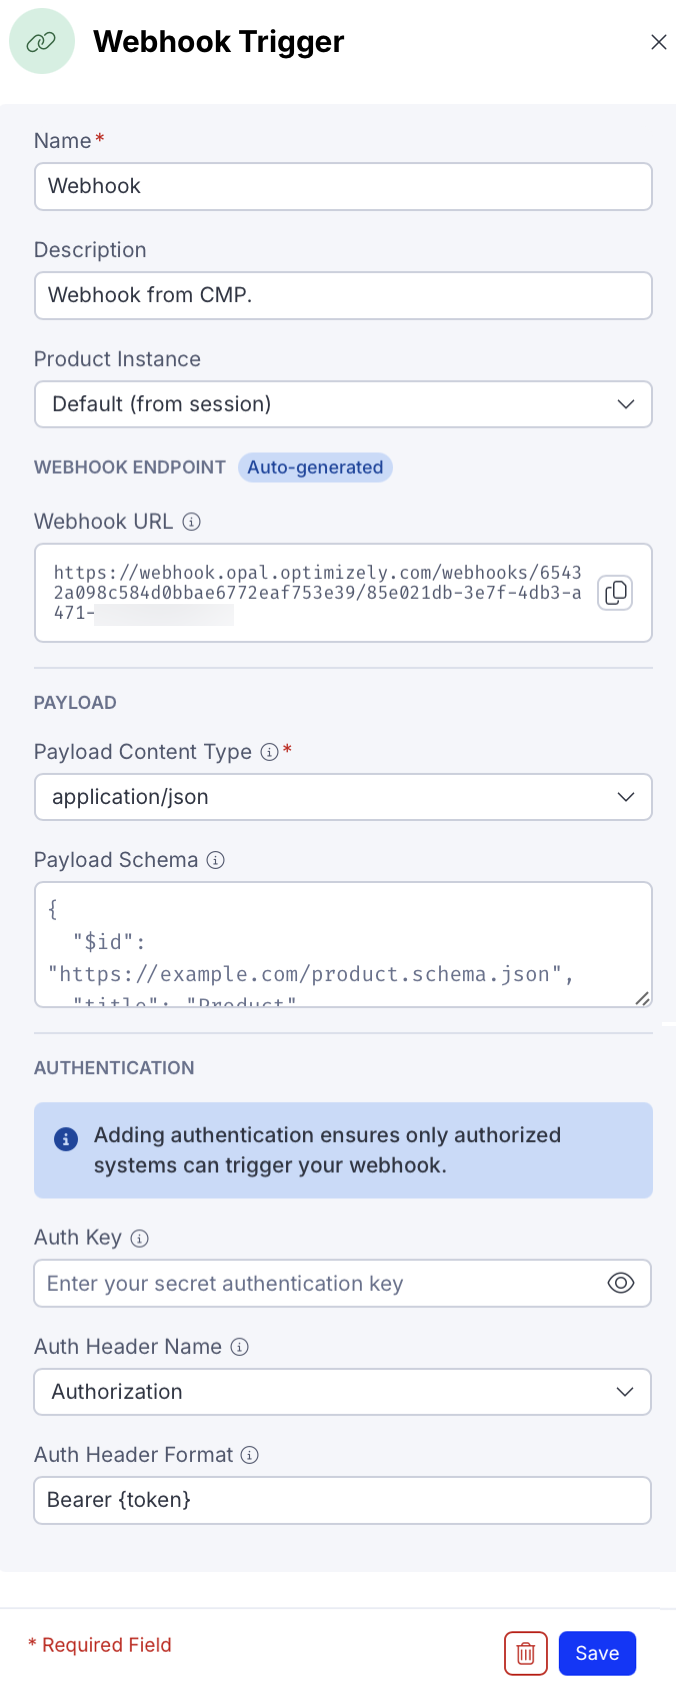Click inside the Auth Key input field
Viewport: 676px width, 1692px height.
(x=300, y=1282)
